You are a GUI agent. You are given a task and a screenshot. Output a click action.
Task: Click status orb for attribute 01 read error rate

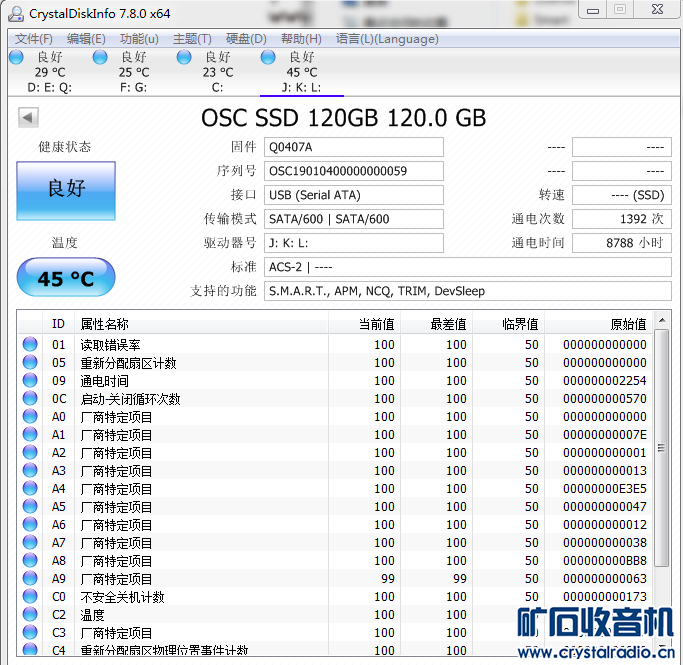pyautogui.click(x=31, y=345)
